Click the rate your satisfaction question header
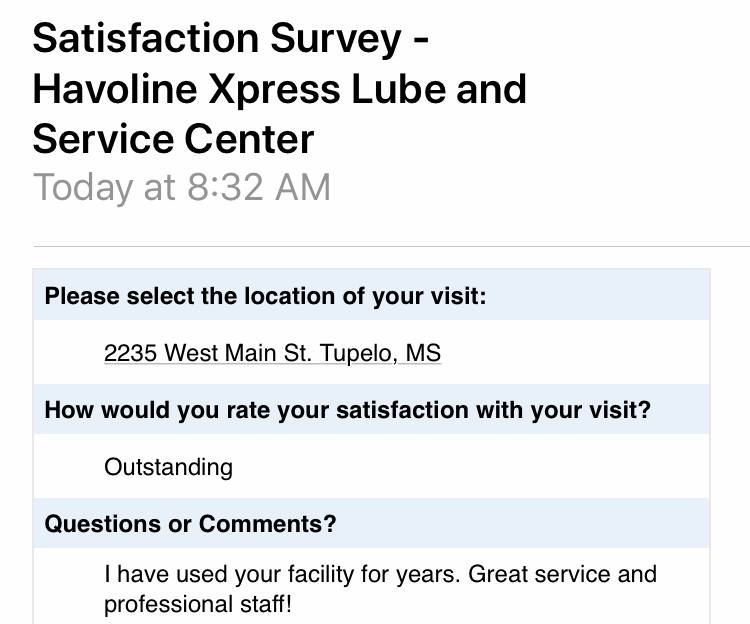The width and height of the screenshot is (750, 624). point(347,410)
